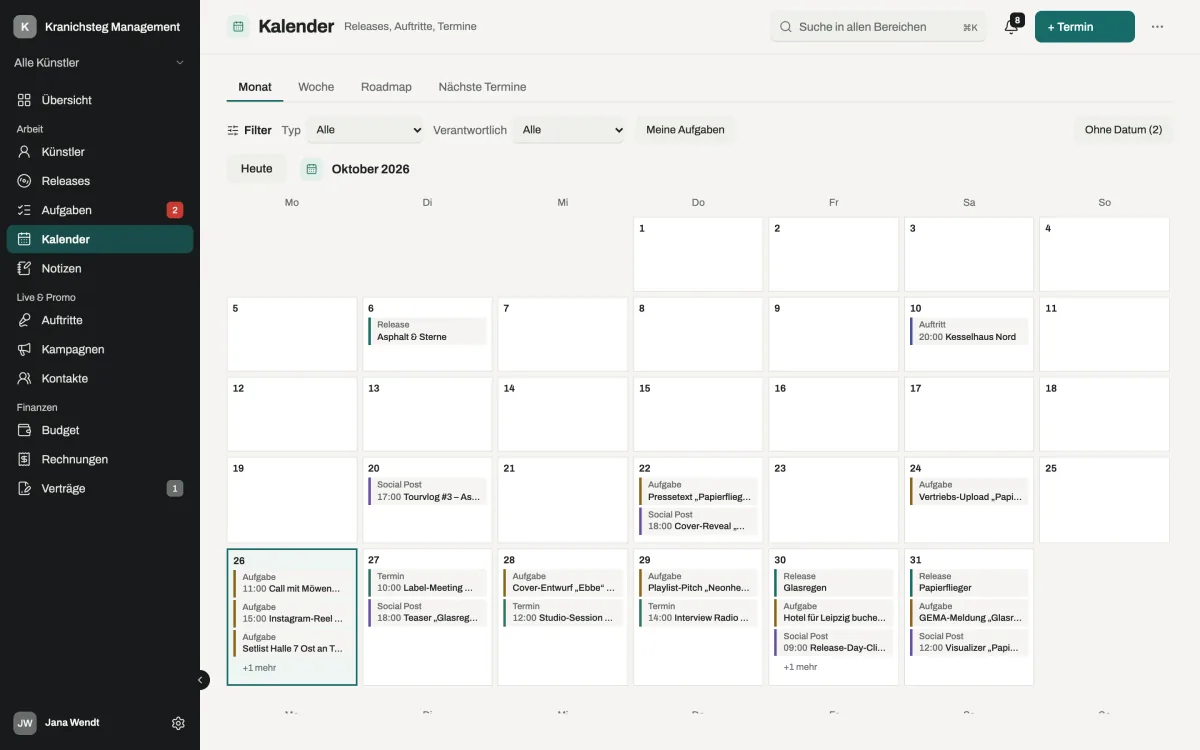Open 18:00 Cover-Reveal social post

point(698,521)
